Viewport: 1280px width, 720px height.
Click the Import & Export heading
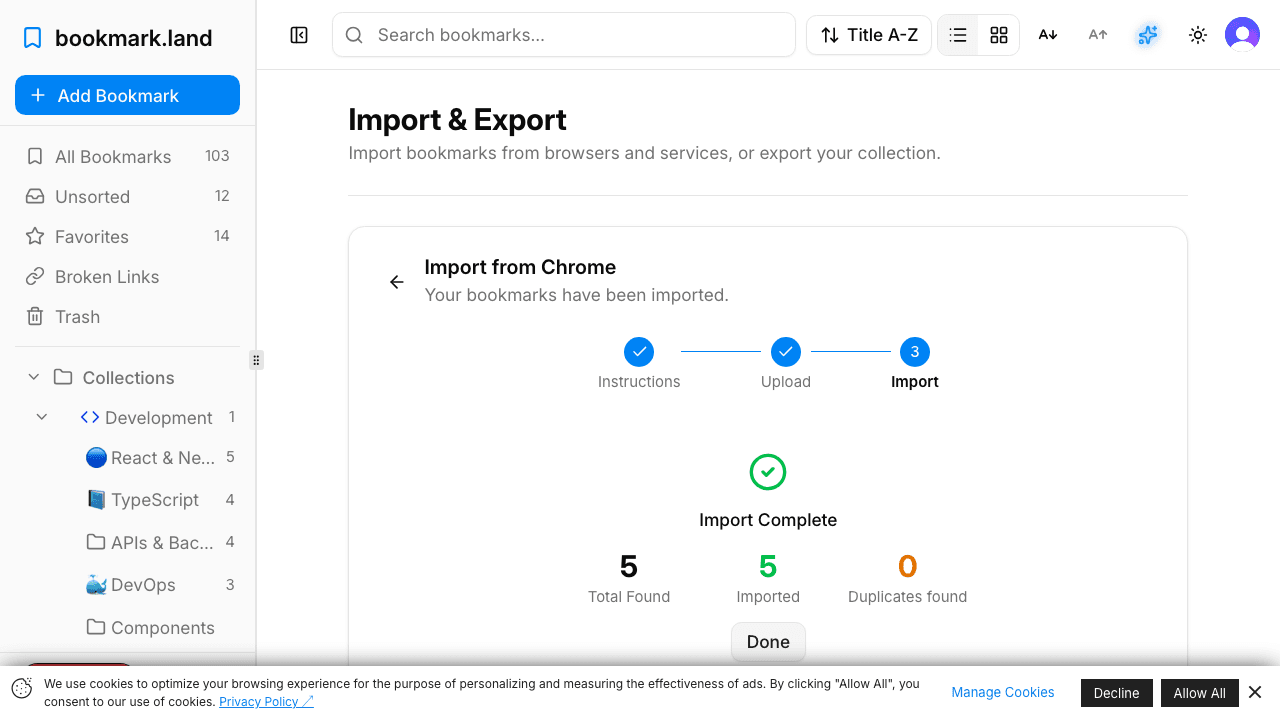point(457,120)
